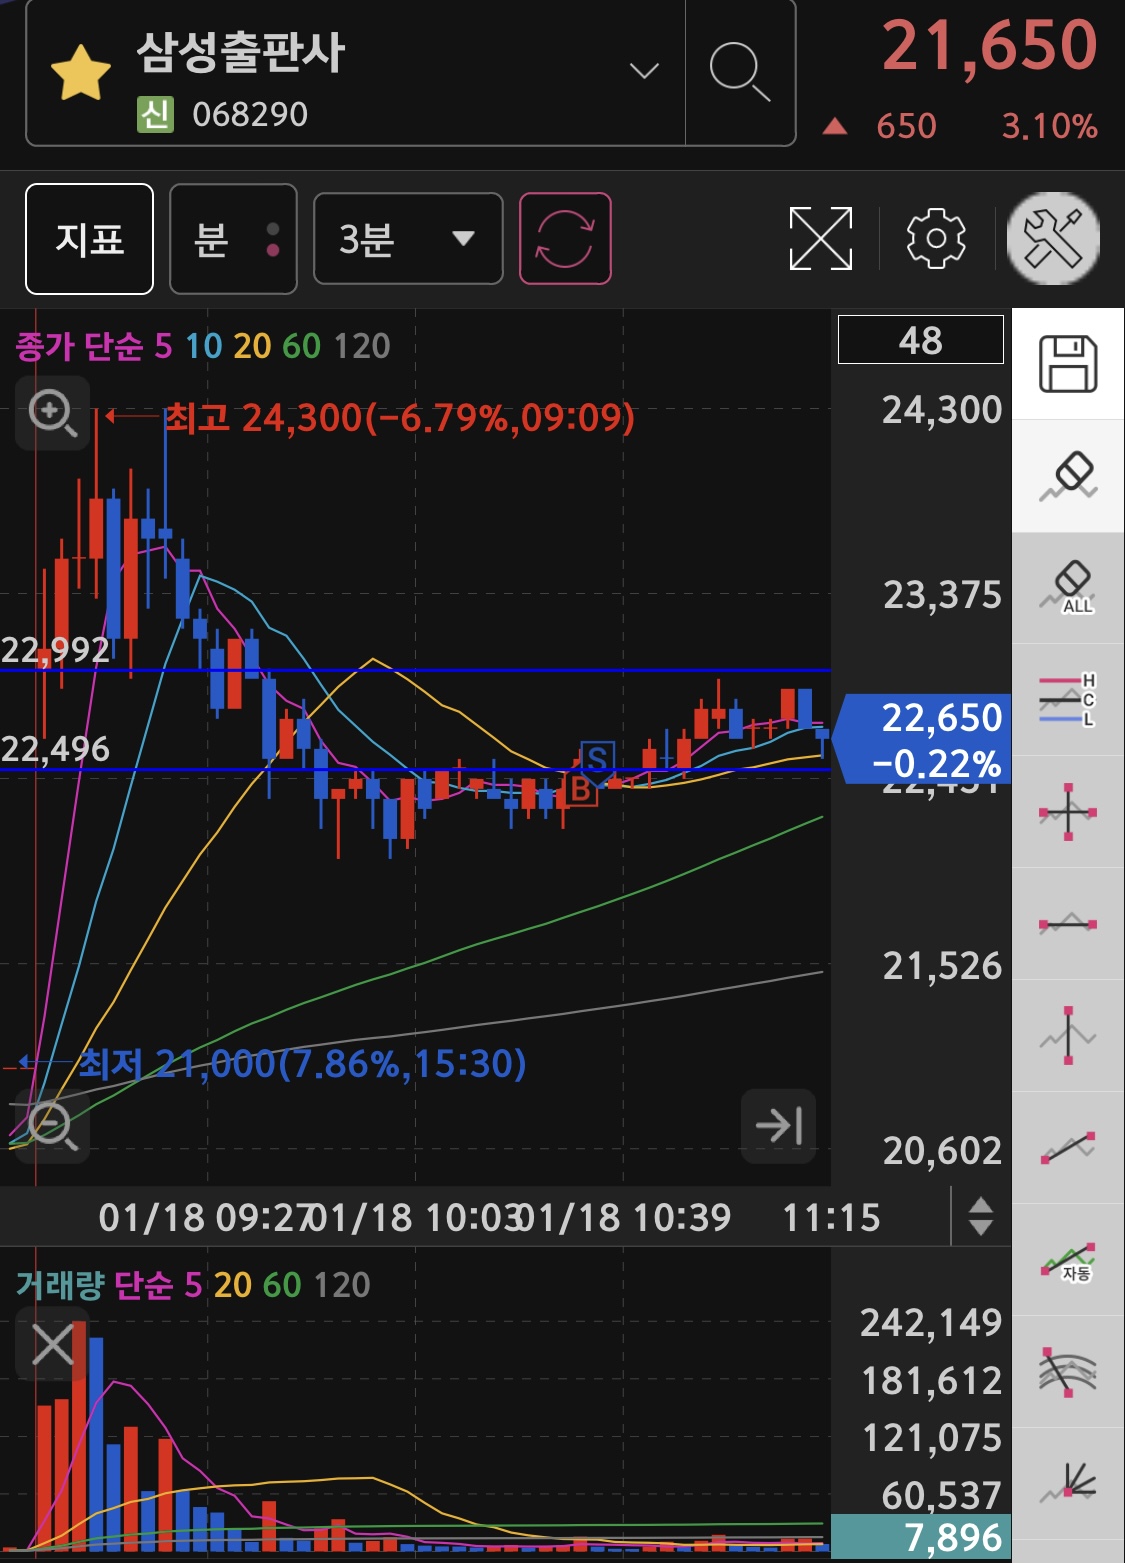Click the pink refresh chart icon
The height and width of the screenshot is (1563, 1125).
pyautogui.click(x=565, y=239)
